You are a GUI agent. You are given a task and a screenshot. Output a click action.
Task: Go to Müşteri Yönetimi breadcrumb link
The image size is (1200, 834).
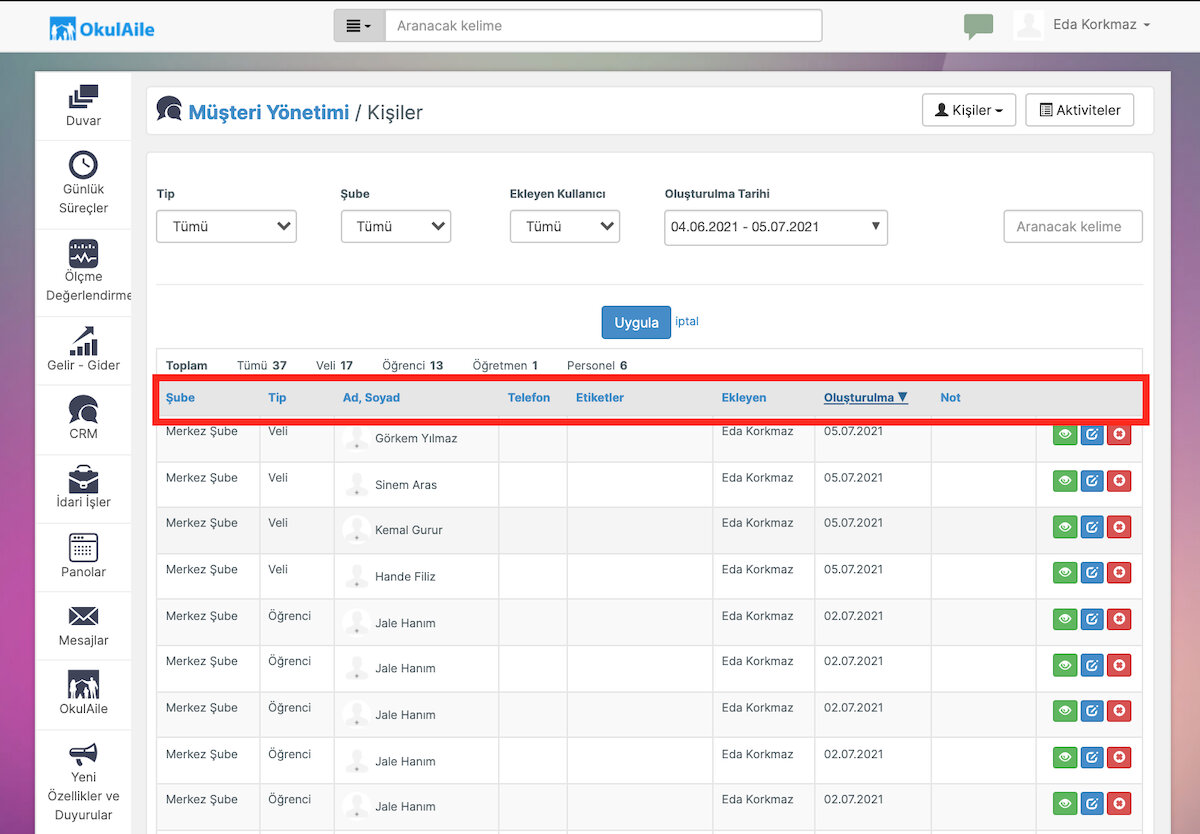pos(269,112)
